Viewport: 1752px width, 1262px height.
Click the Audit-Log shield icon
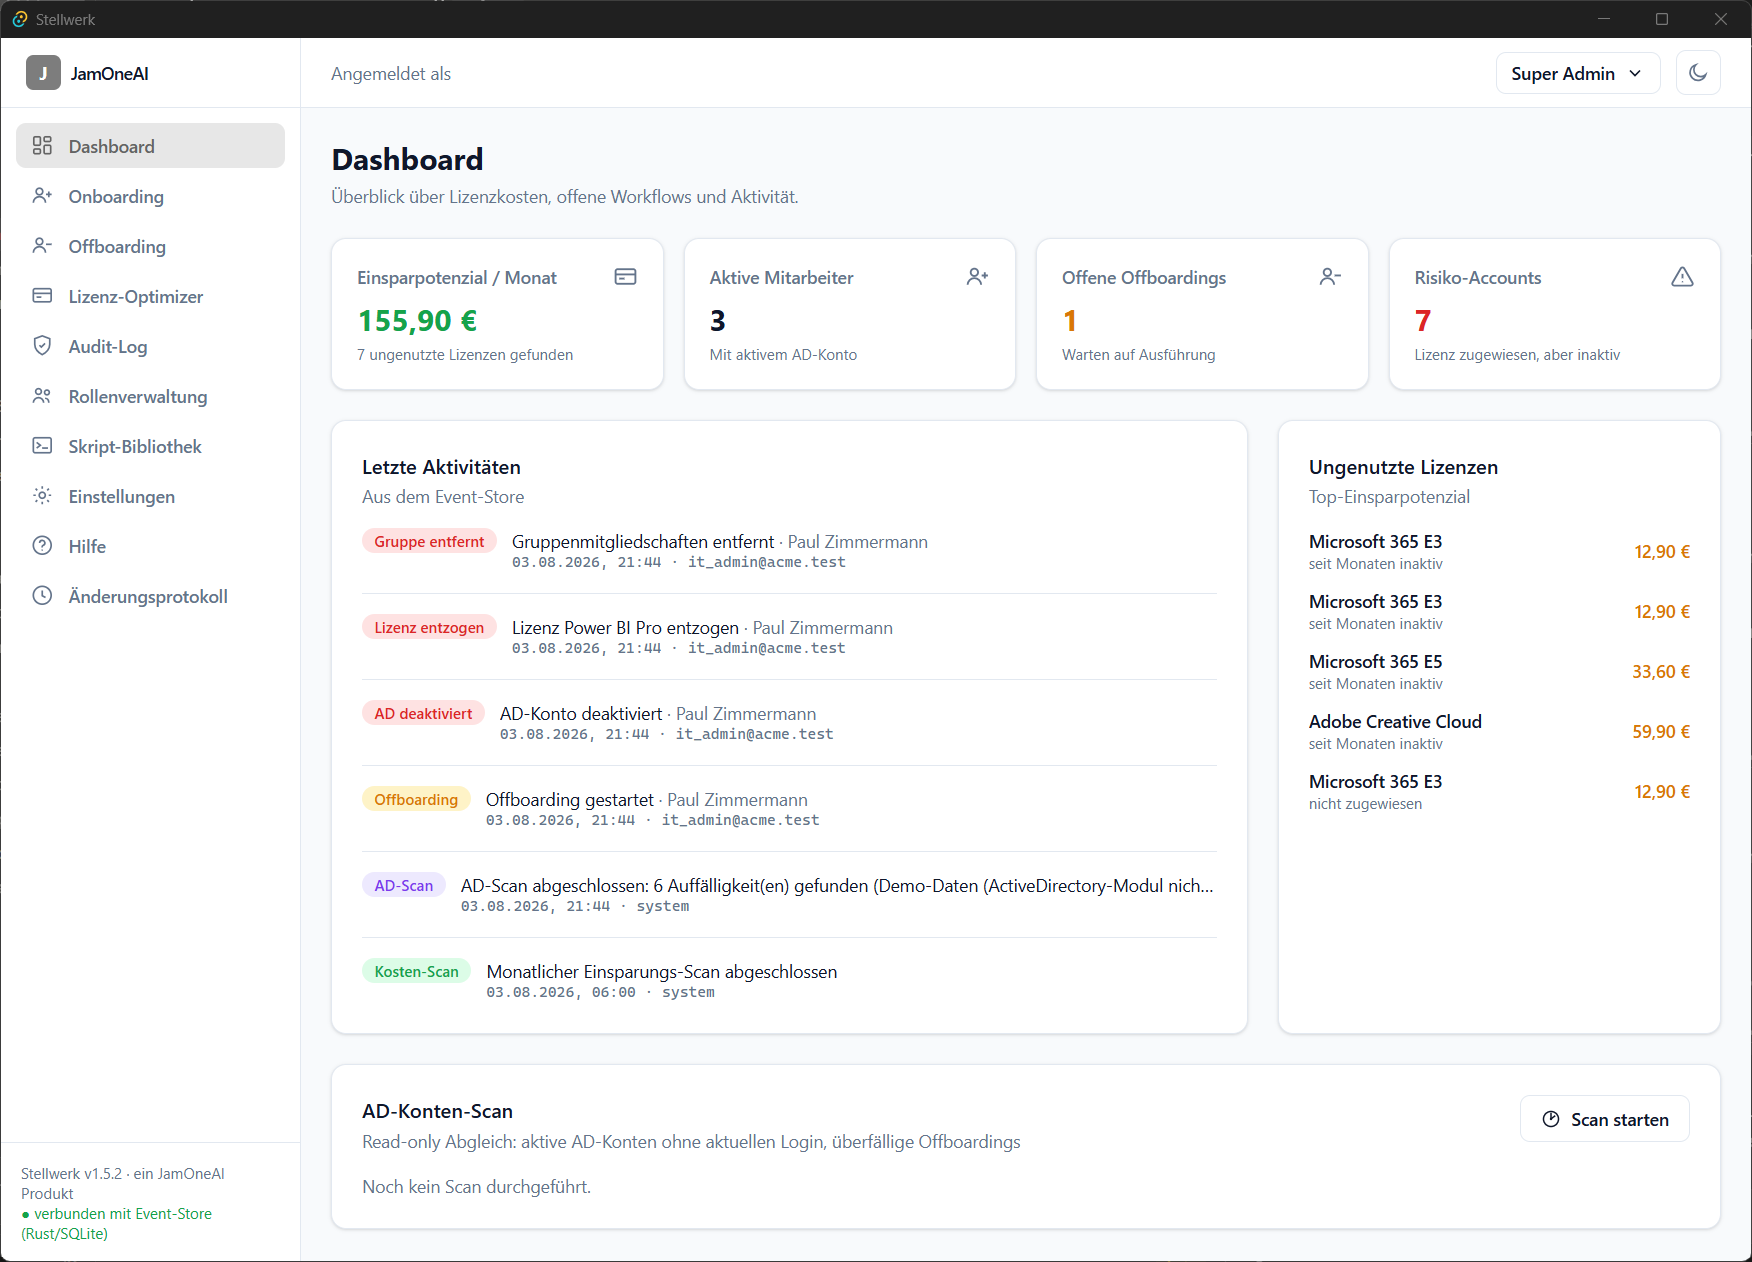click(42, 346)
